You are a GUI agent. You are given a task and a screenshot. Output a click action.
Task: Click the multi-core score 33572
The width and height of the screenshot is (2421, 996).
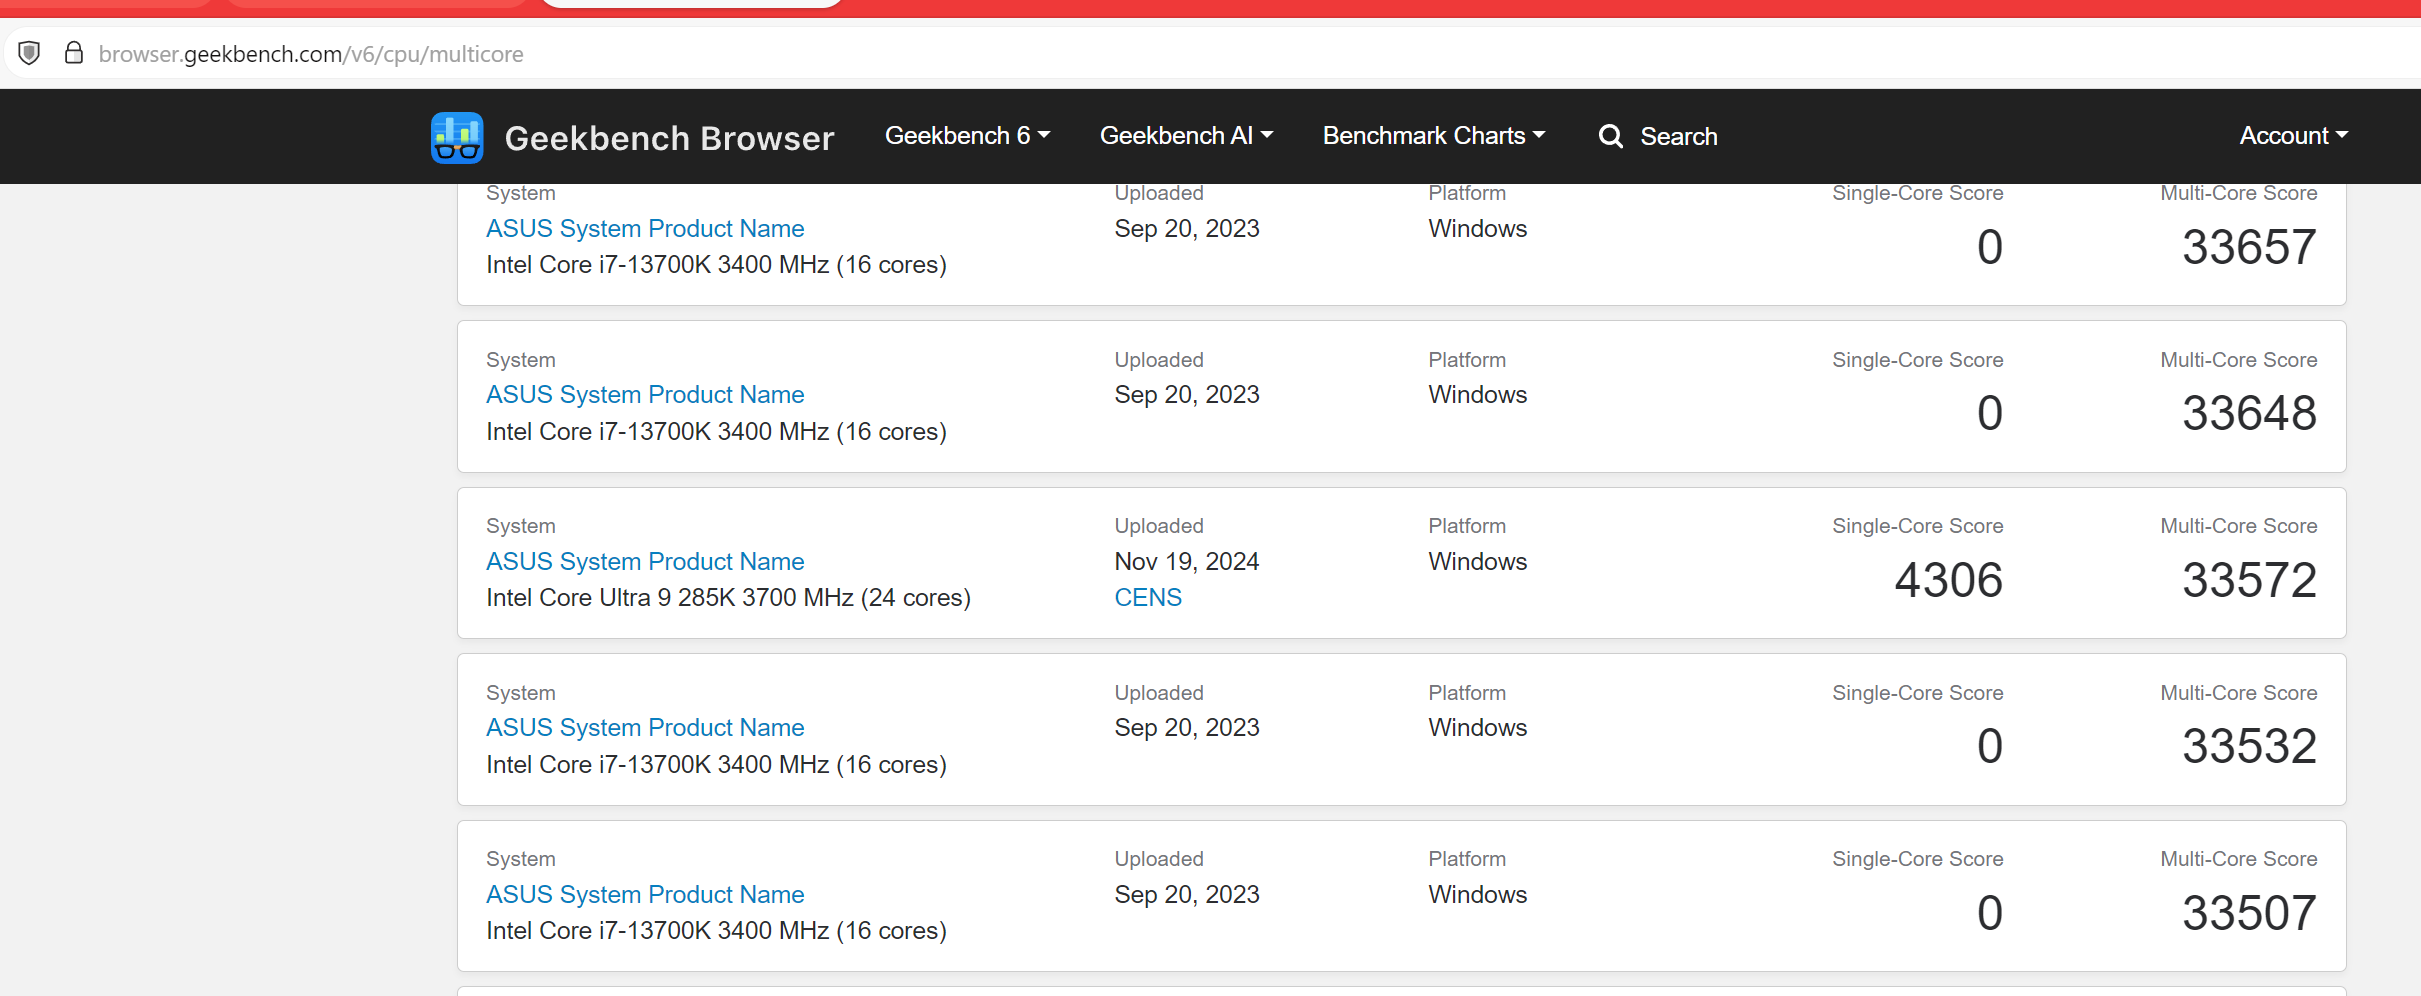point(2249,580)
